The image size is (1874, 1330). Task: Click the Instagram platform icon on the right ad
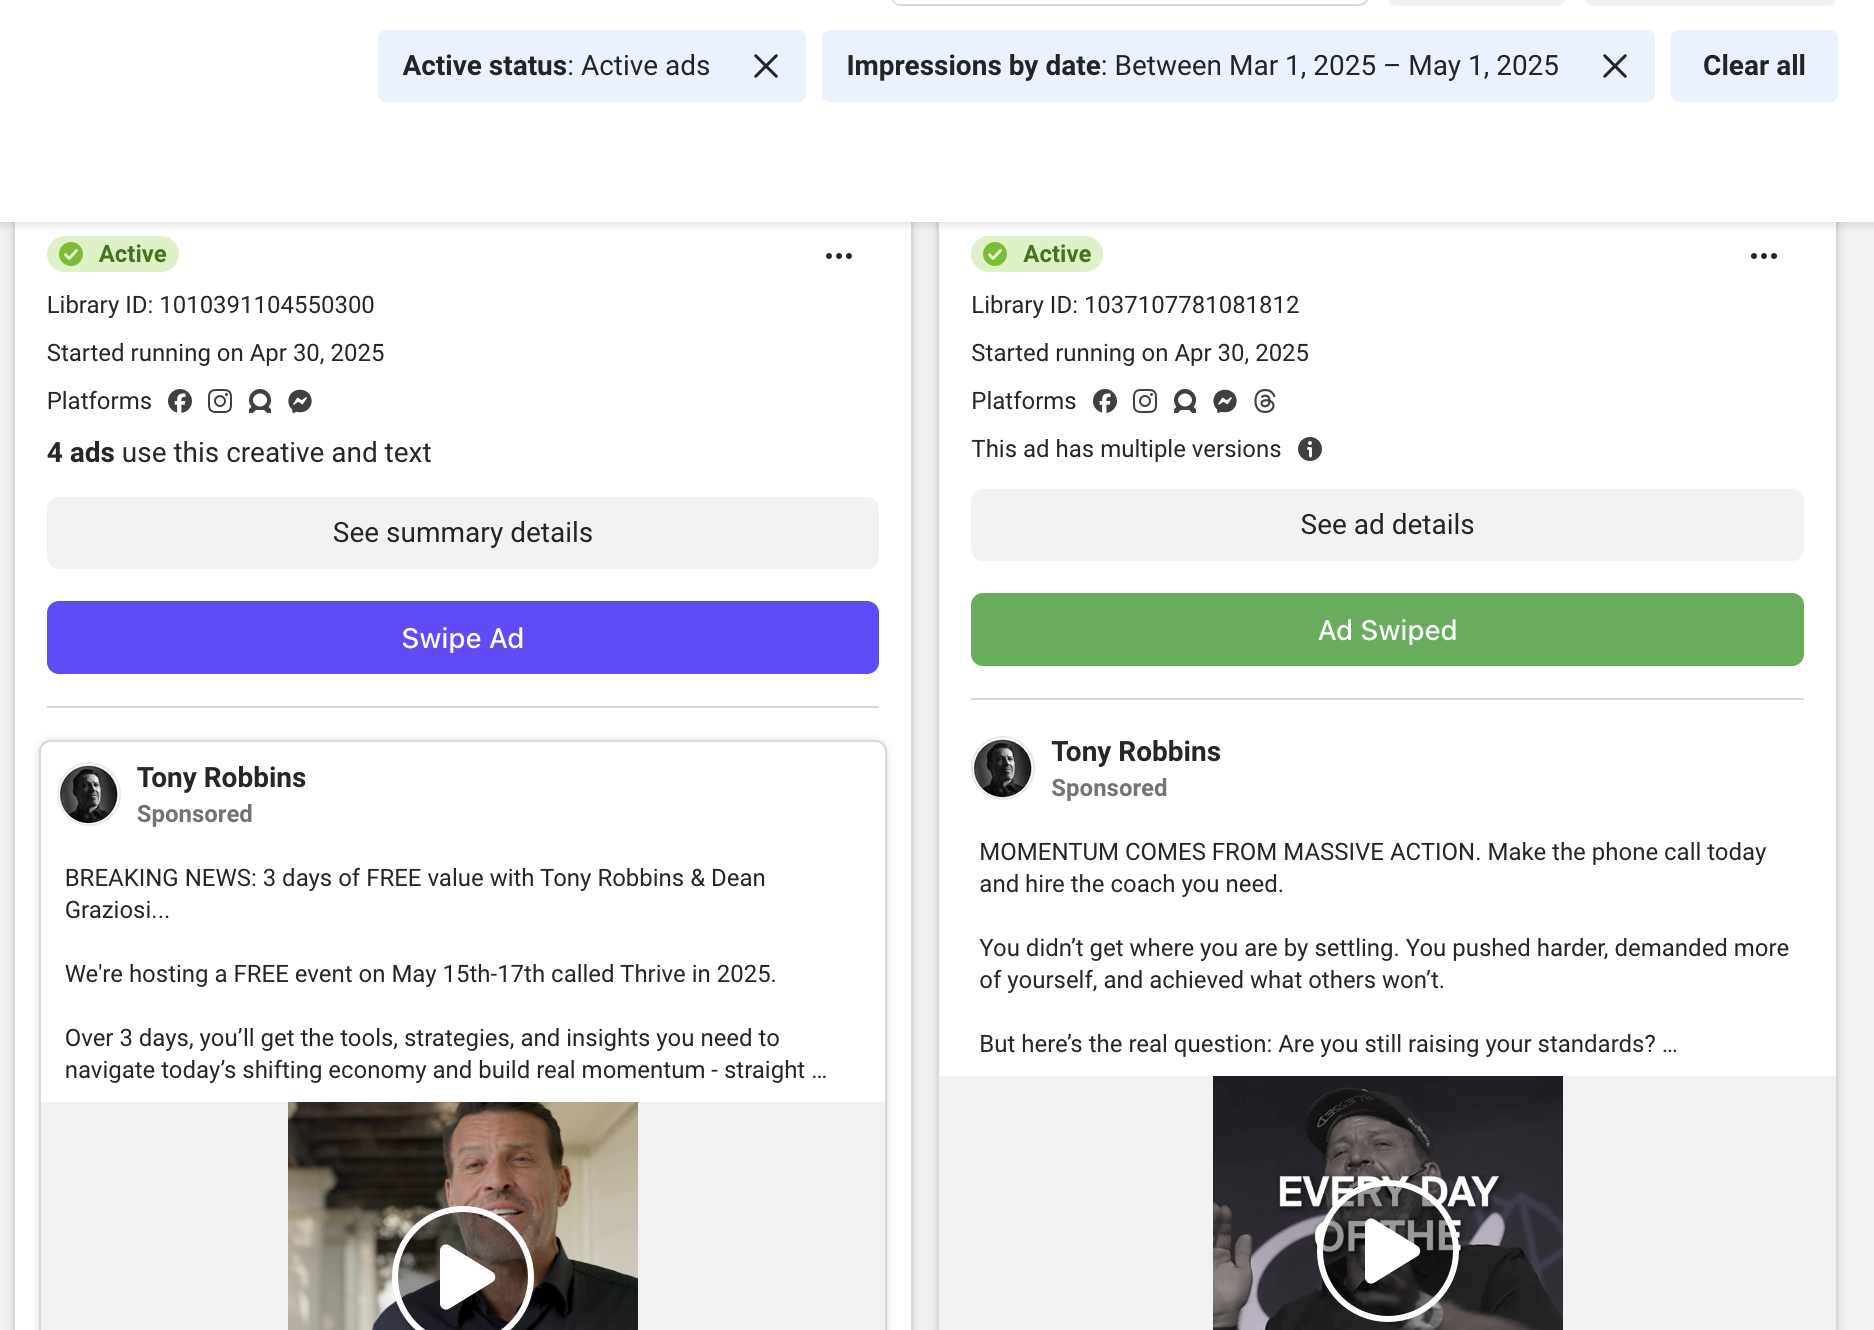(1145, 401)
